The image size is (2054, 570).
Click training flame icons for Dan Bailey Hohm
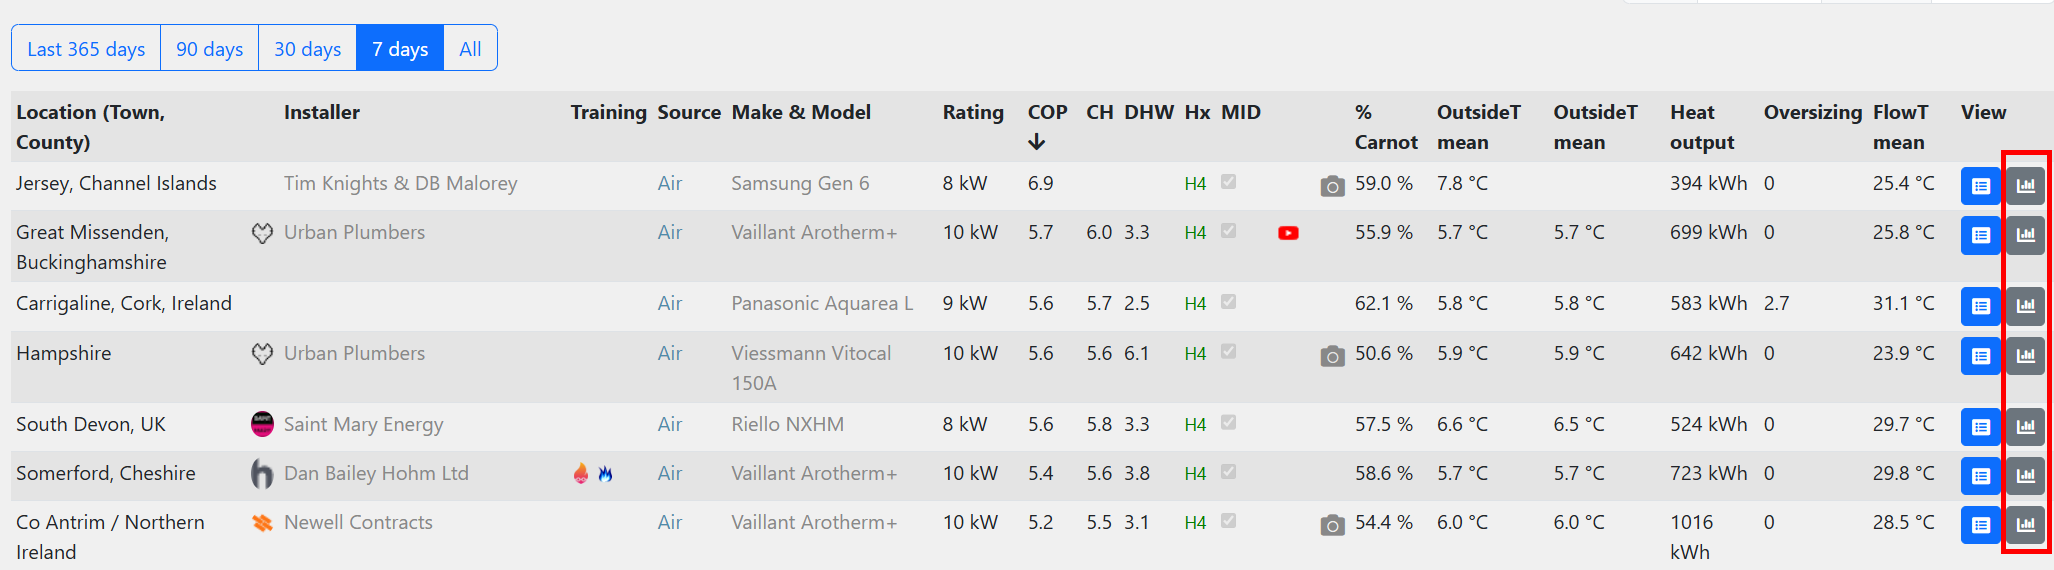(x=593, y=474)
